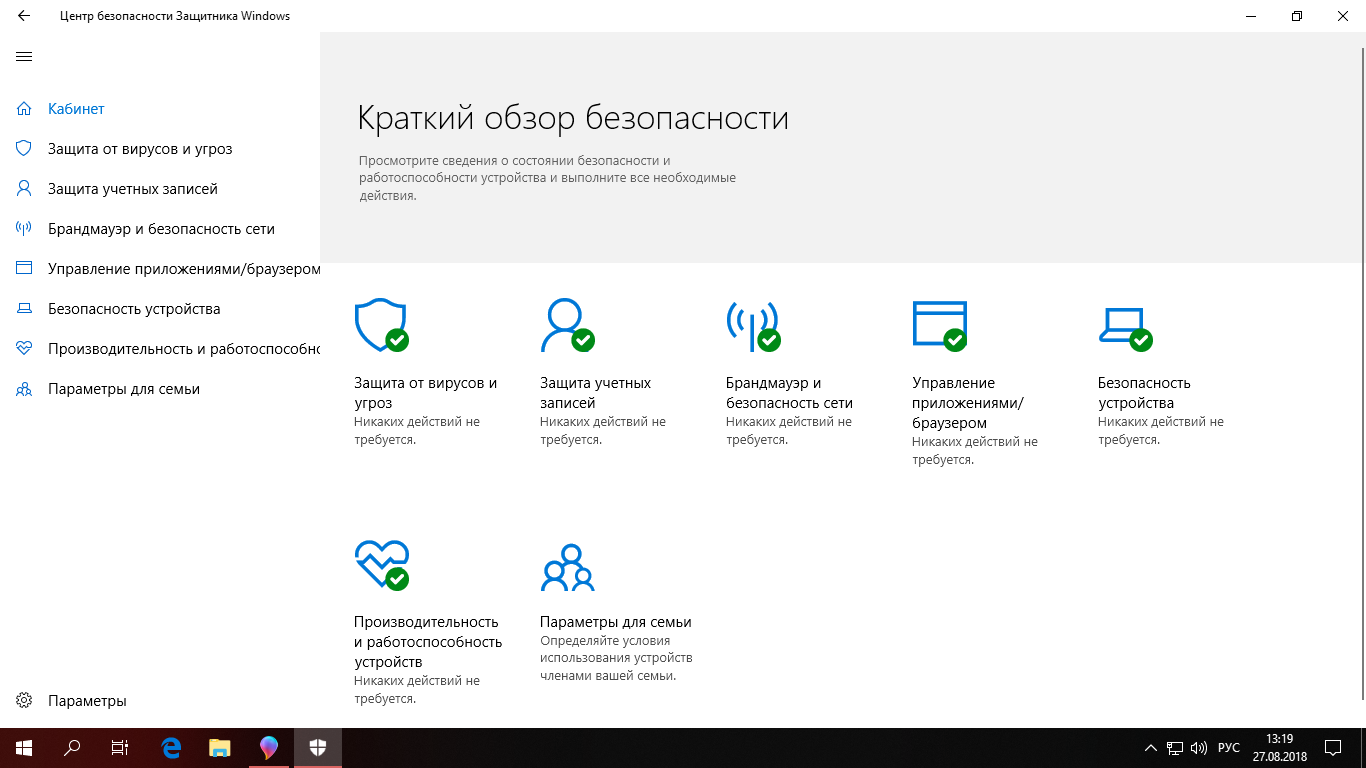Click the Краткий обзор безопасности heading

pyautogui.click(x=573, y=118)
